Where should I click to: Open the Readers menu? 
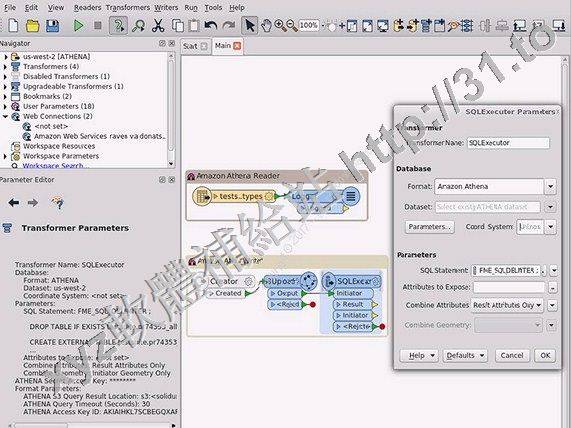point(87,8)
